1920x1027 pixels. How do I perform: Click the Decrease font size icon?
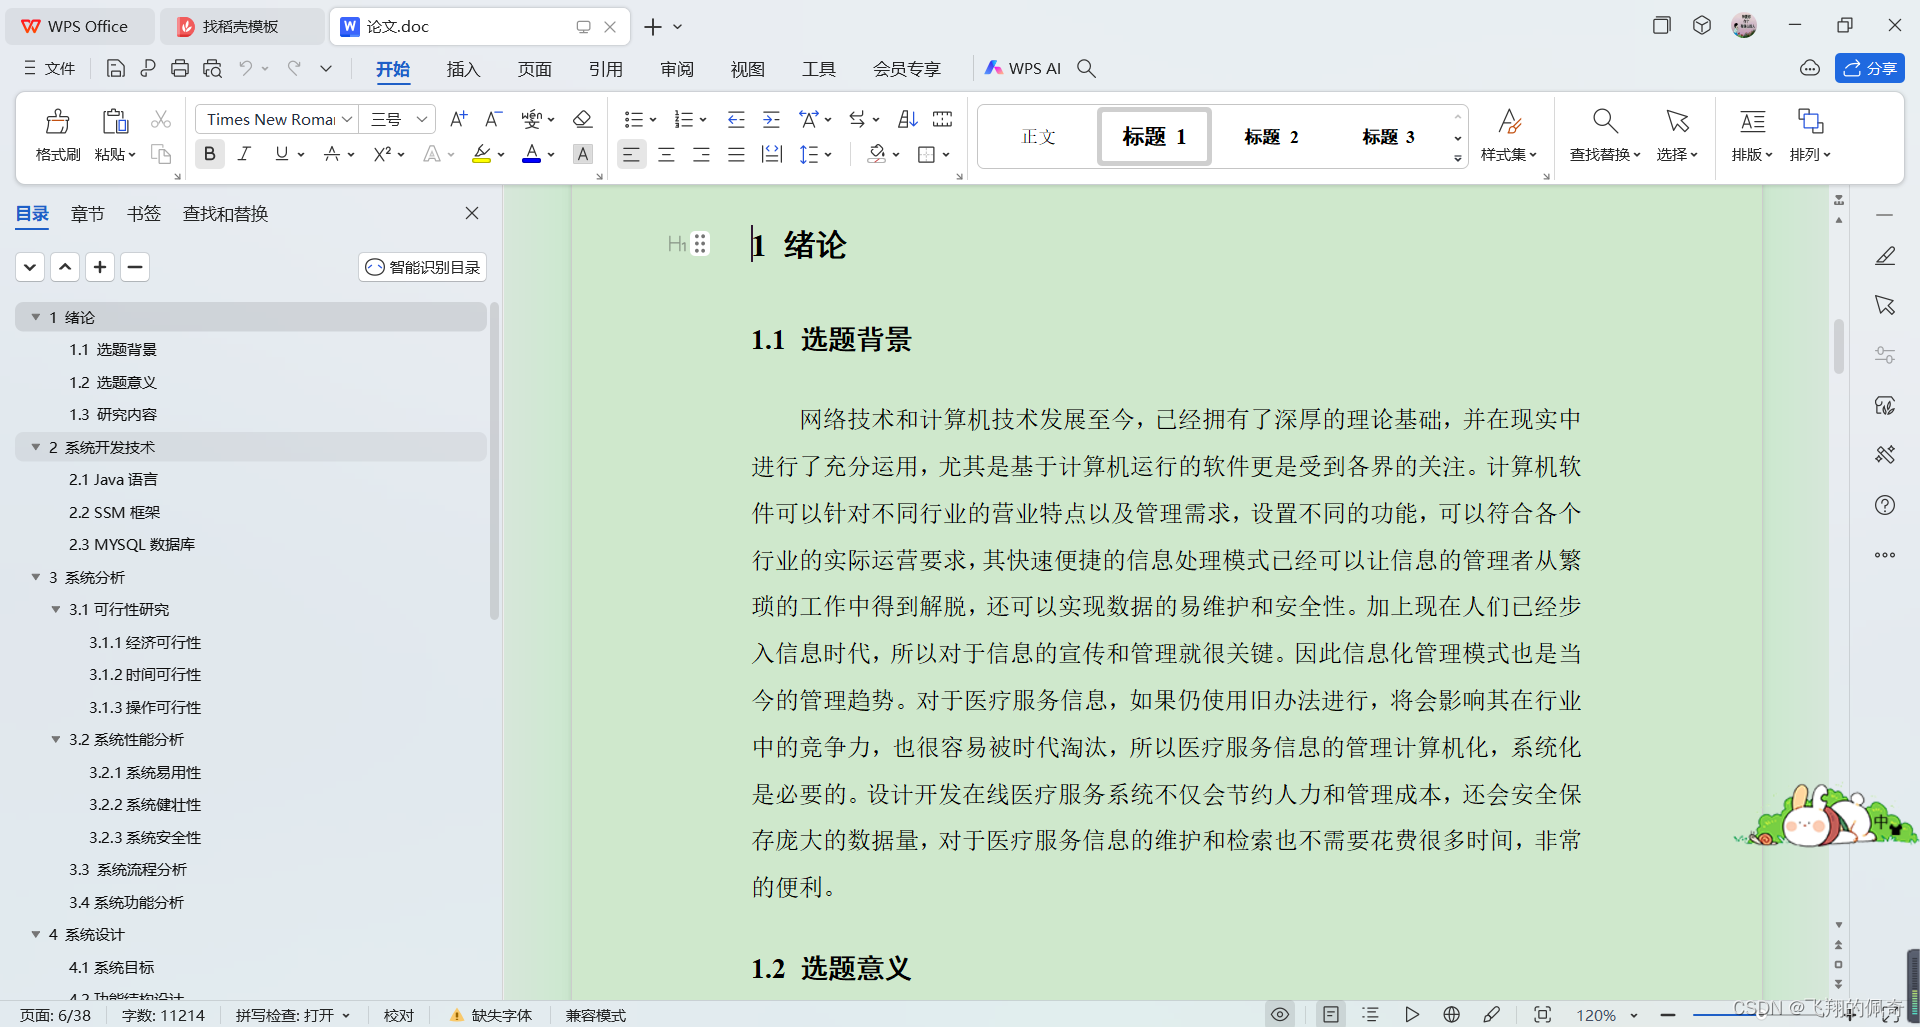coord(493,119)
